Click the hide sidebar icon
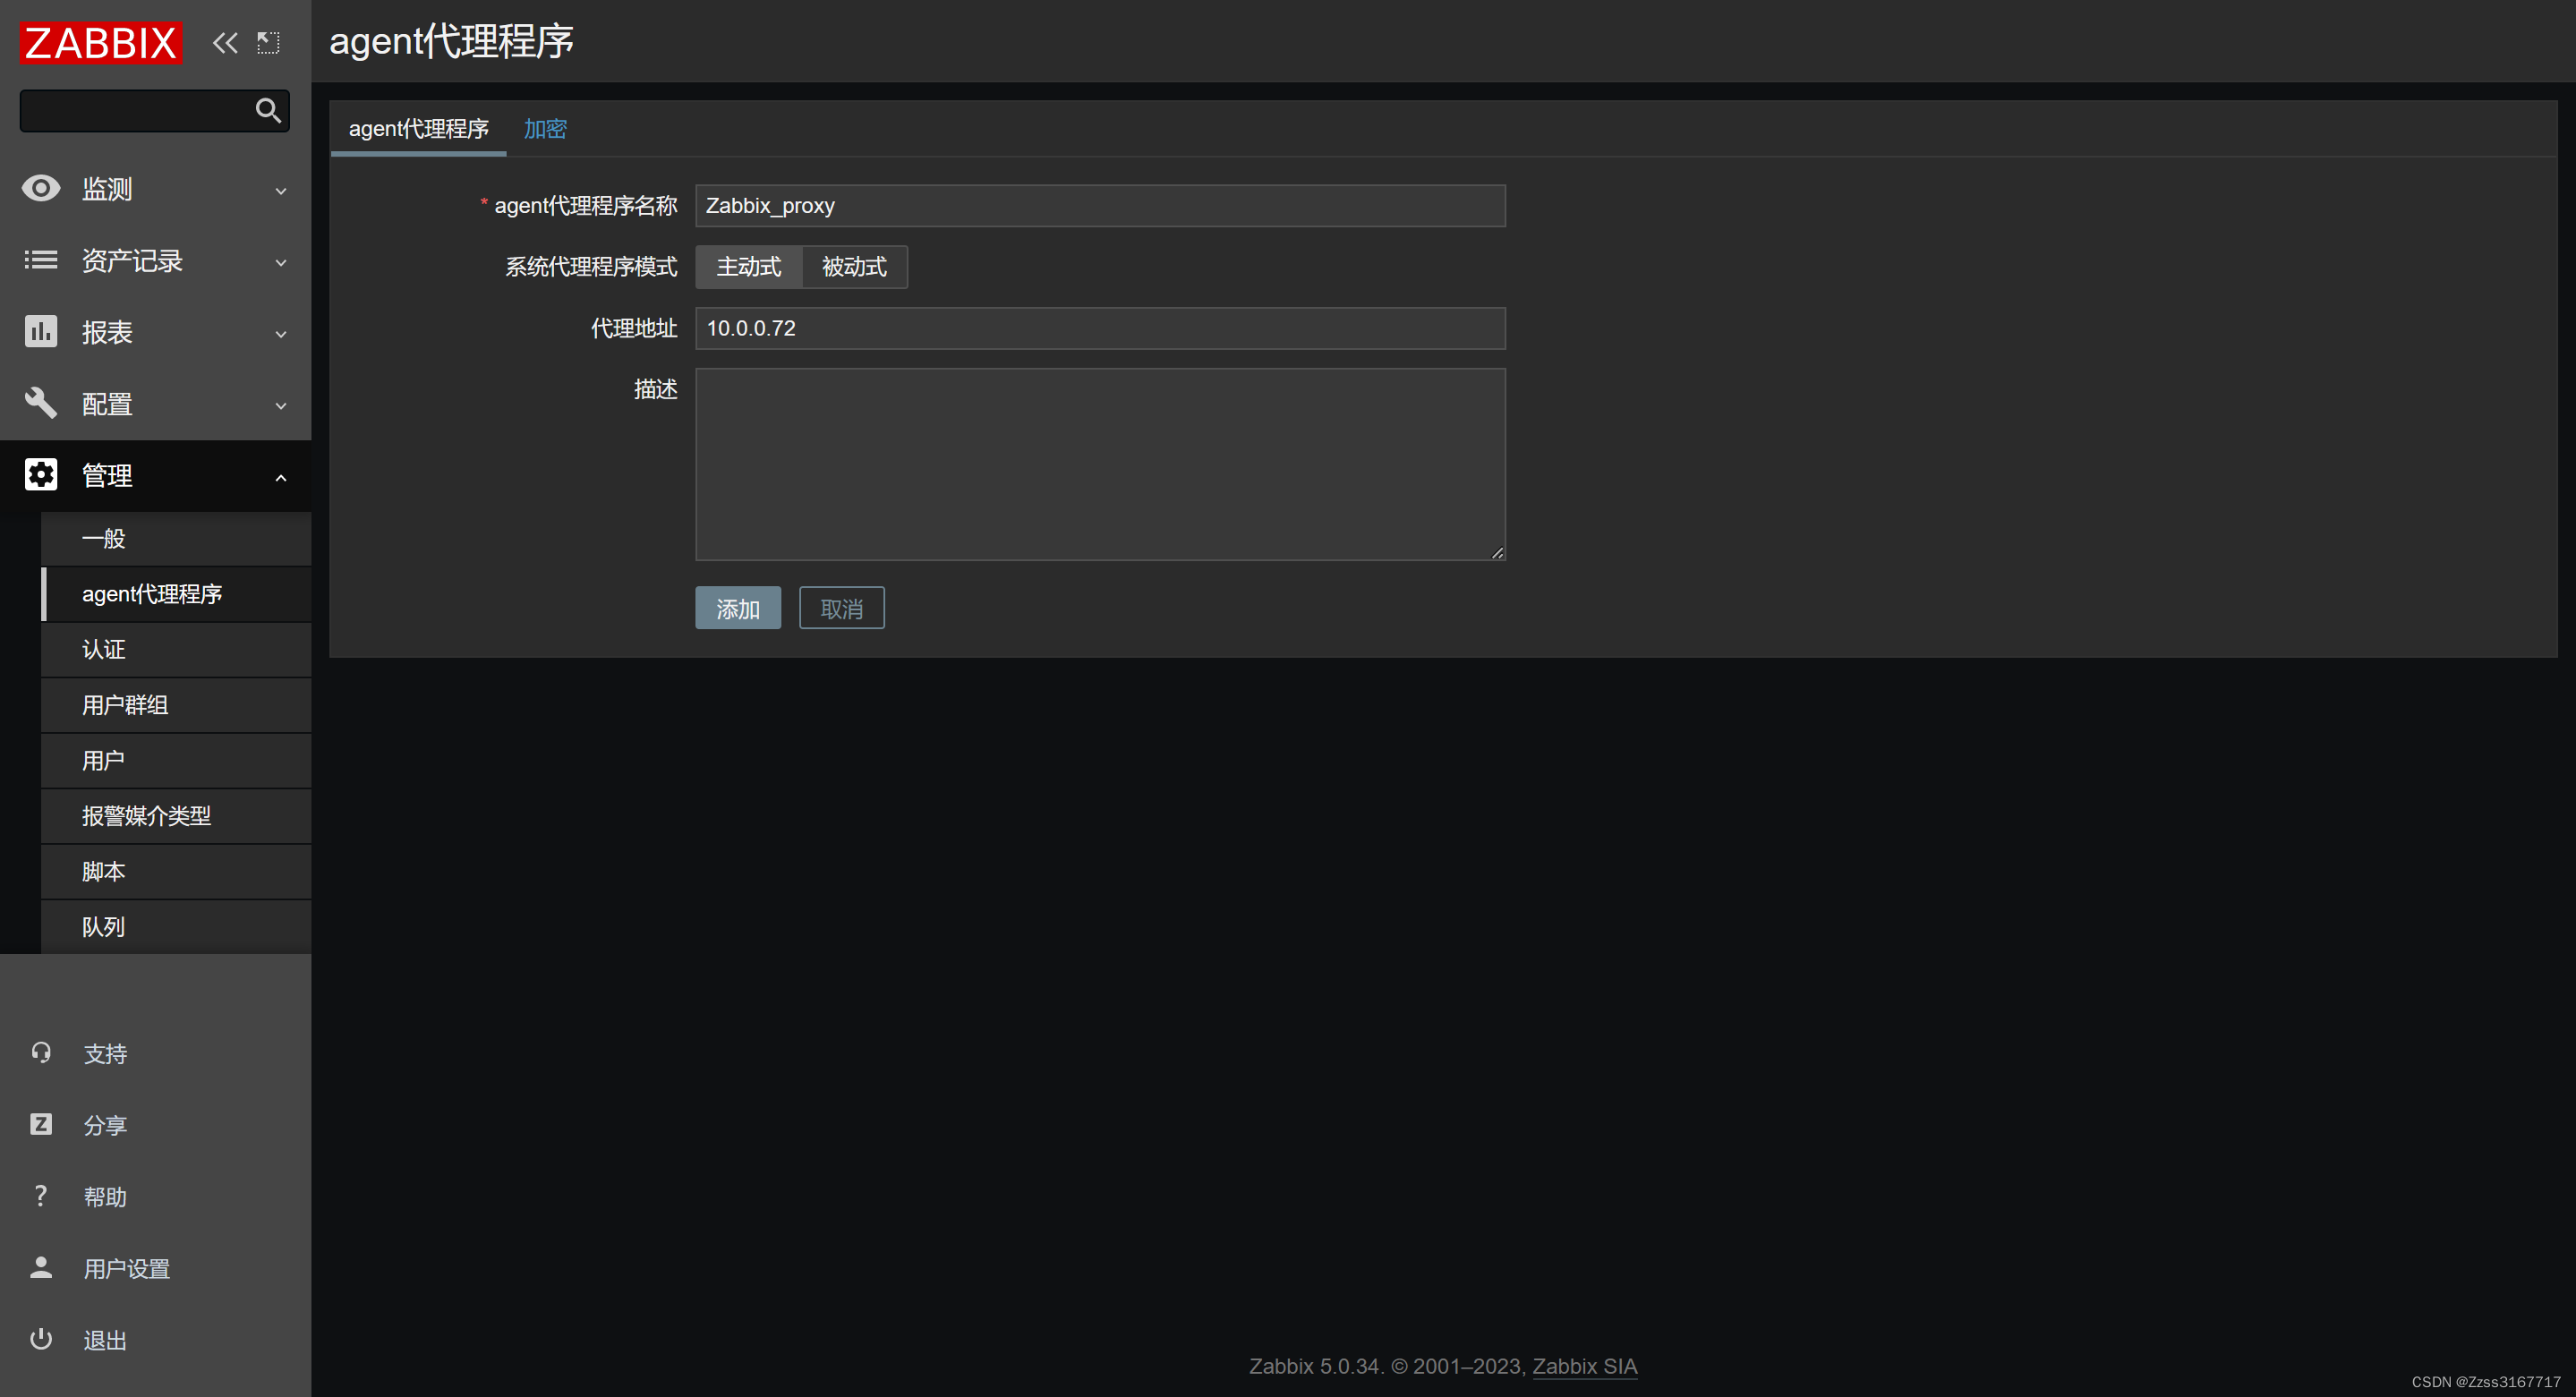The height and width of the screenshot is (1397, 2576). coord(268,43)
